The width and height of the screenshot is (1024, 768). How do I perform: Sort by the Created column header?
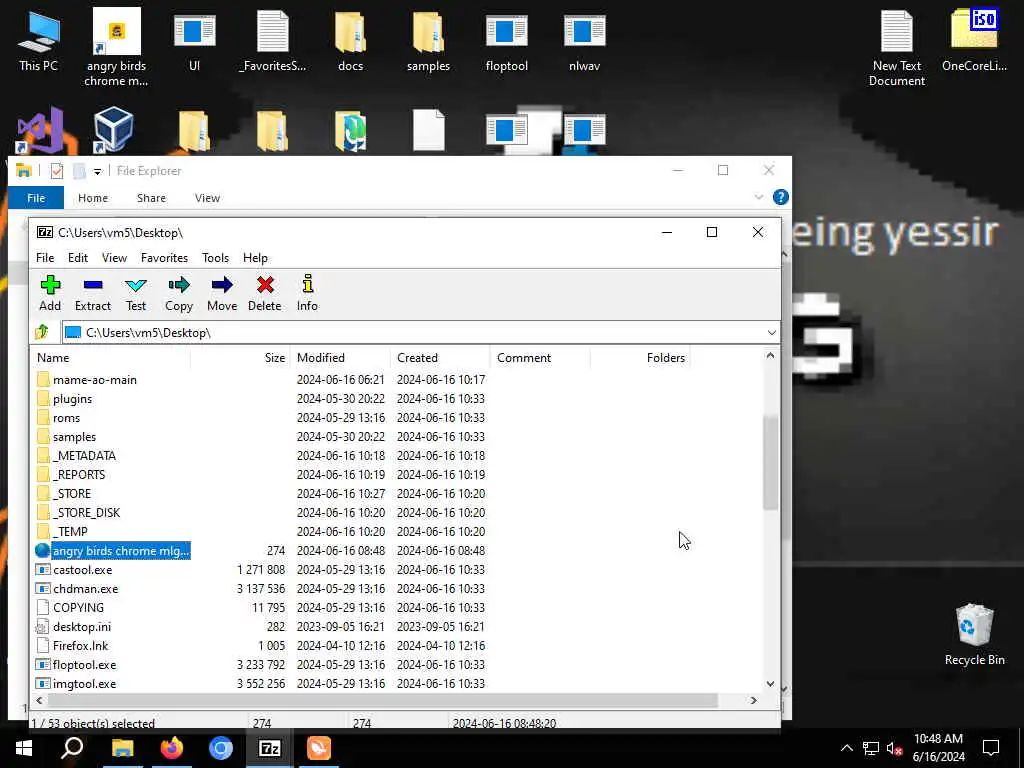click(440, 358)
